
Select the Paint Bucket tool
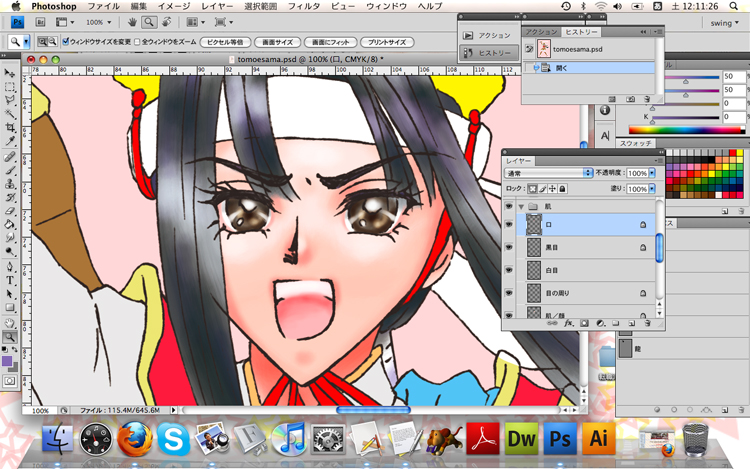coord(10,224)
